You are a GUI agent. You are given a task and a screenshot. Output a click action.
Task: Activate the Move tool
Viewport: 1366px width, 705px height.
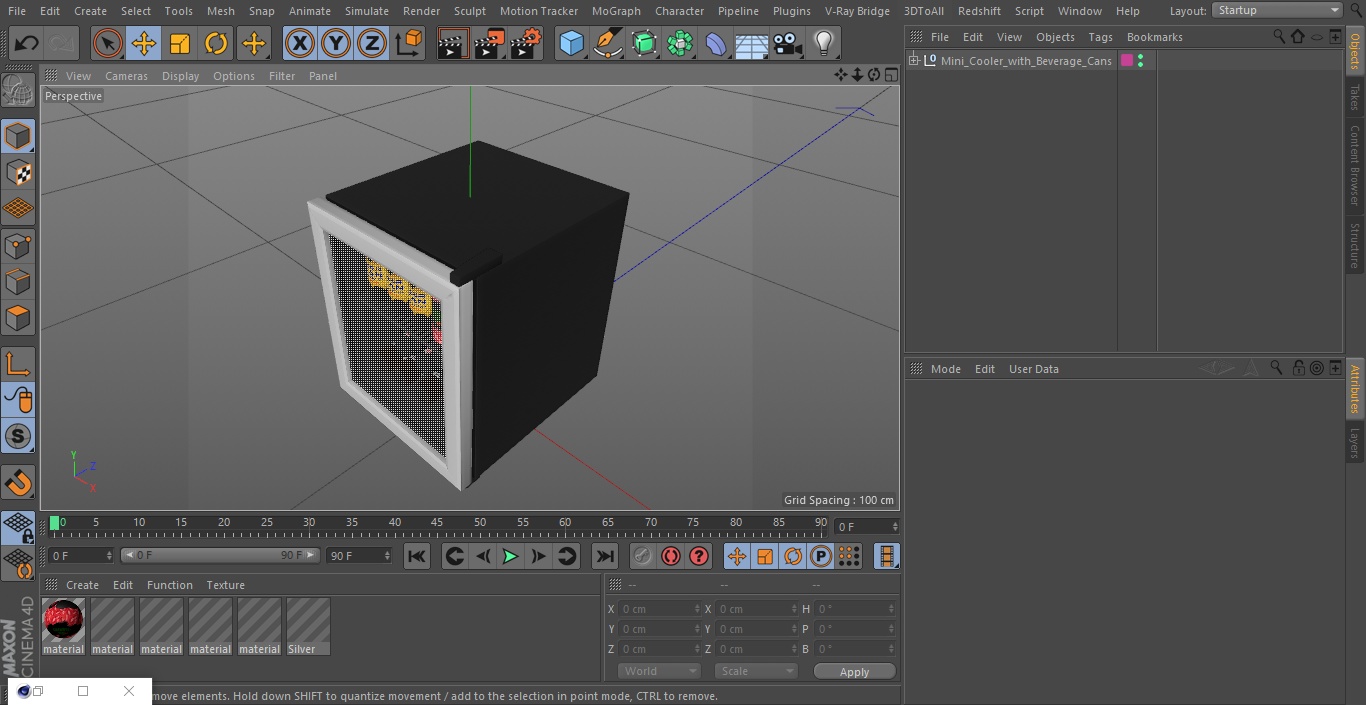pos(143,43)
